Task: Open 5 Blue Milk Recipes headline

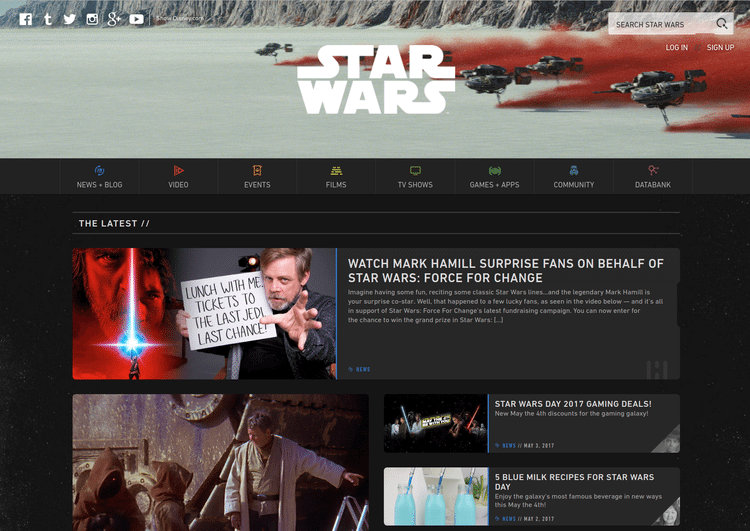Action: tap(574, 482)
